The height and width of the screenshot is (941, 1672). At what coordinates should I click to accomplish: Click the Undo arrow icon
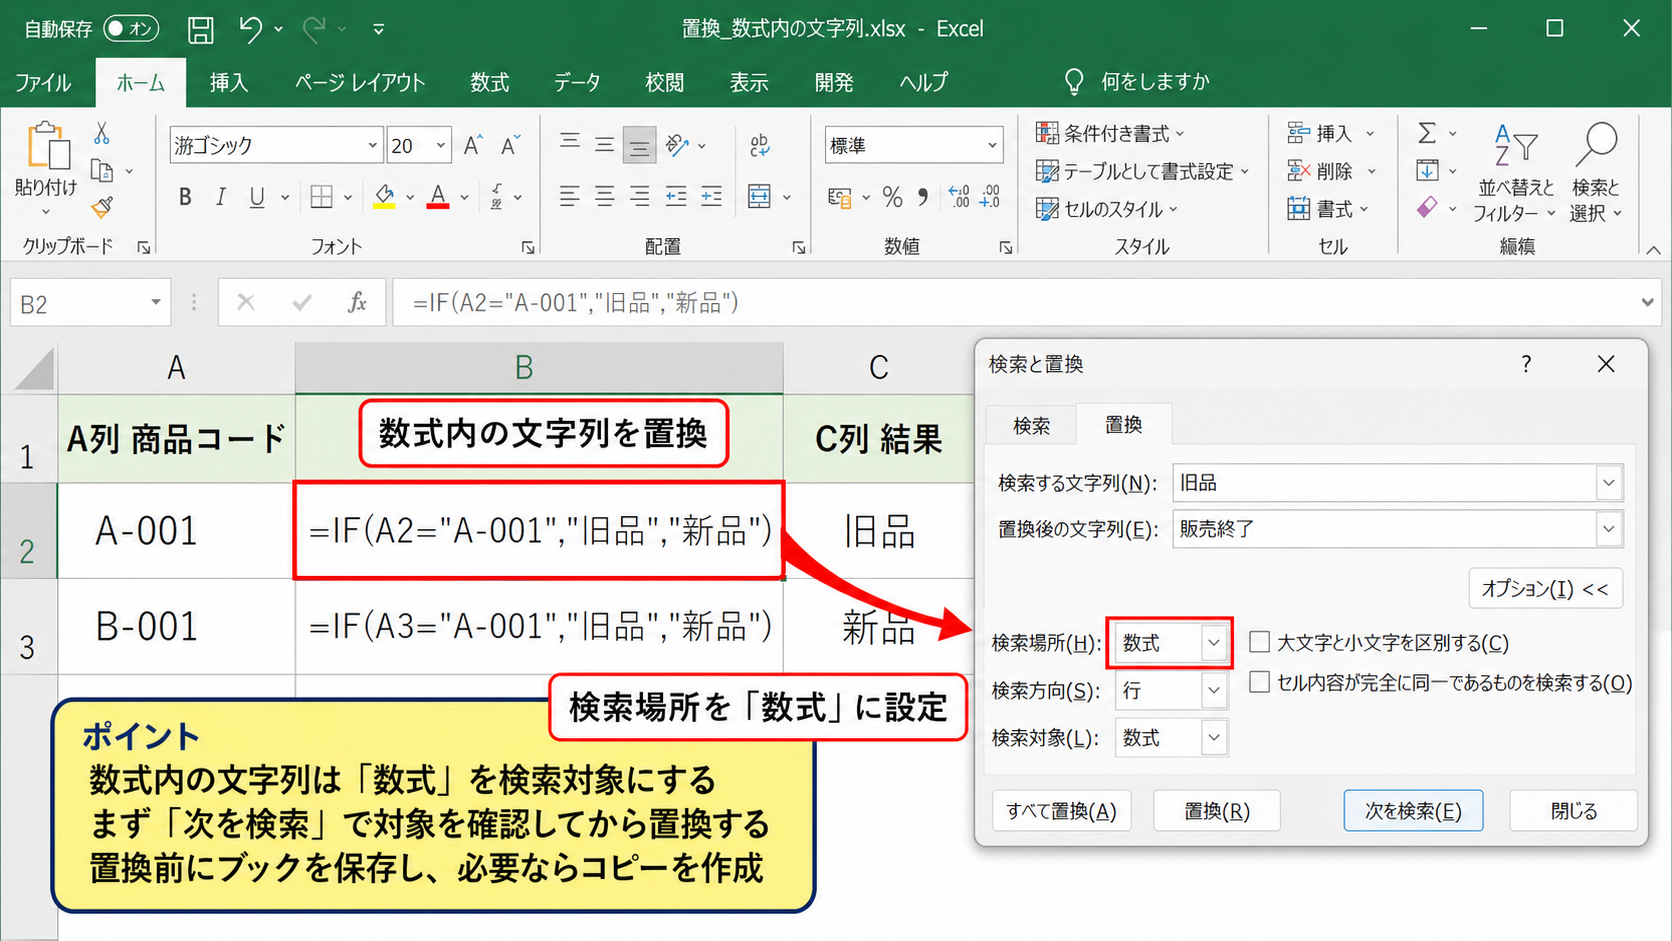(x=251, y=30)
